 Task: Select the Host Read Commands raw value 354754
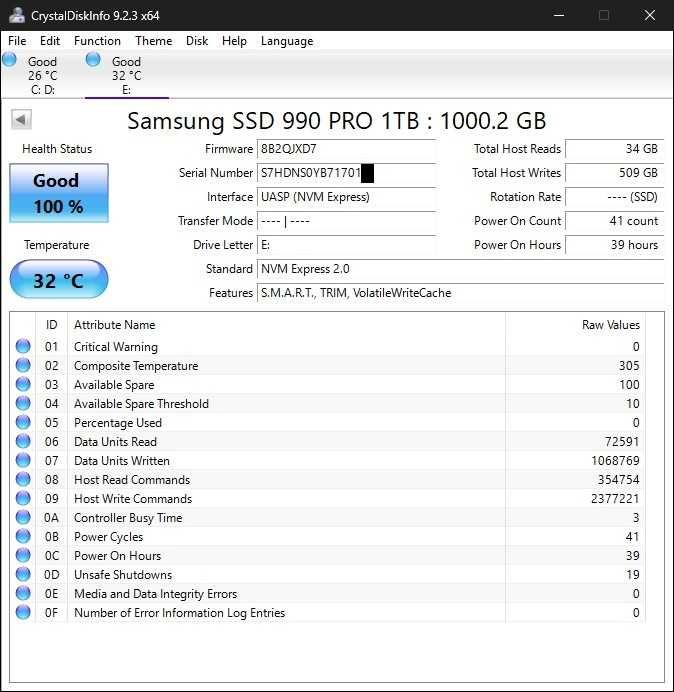[x=618, y=479]
